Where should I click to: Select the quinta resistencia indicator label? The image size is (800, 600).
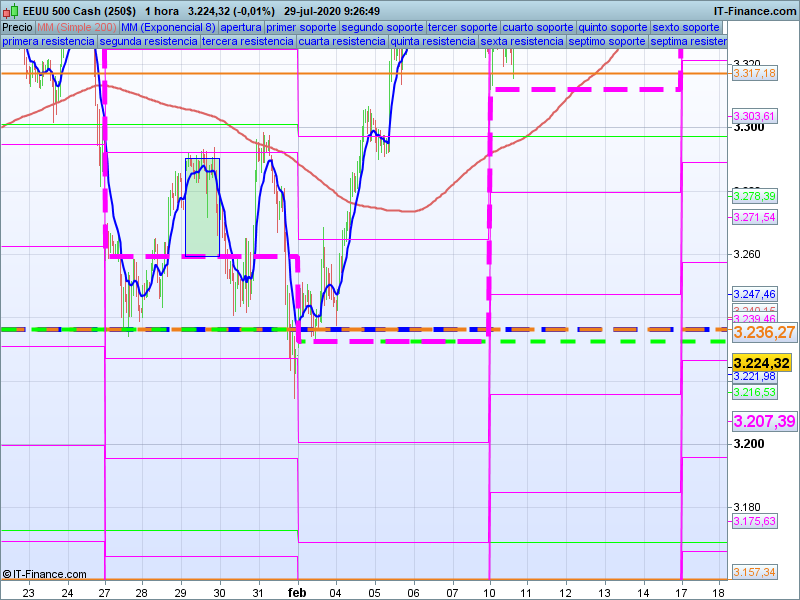(x=432, y=42)
